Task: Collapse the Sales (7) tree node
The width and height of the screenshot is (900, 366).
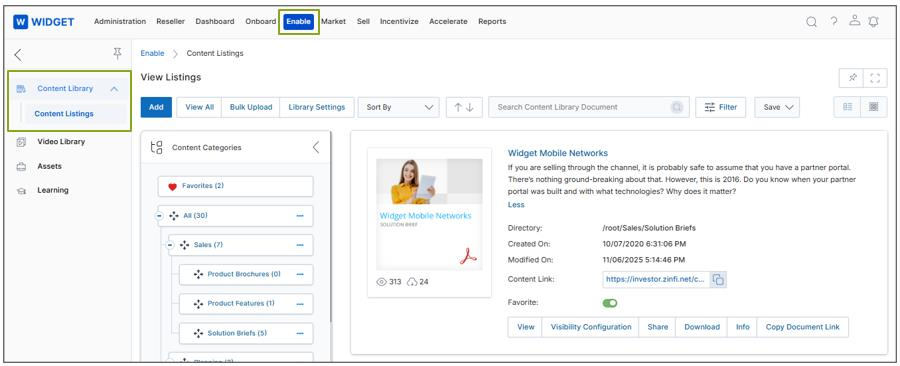Action: [170, 245]
